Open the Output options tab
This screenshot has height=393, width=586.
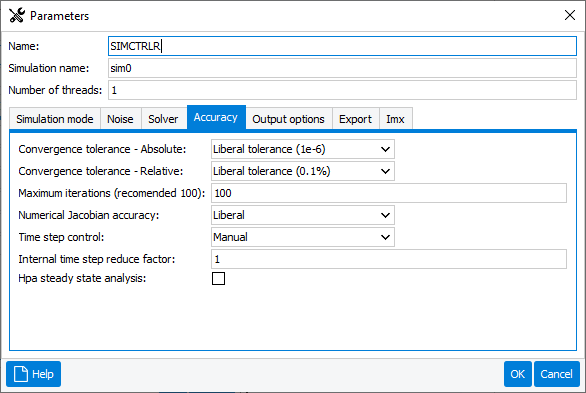(x=289, y=119)
